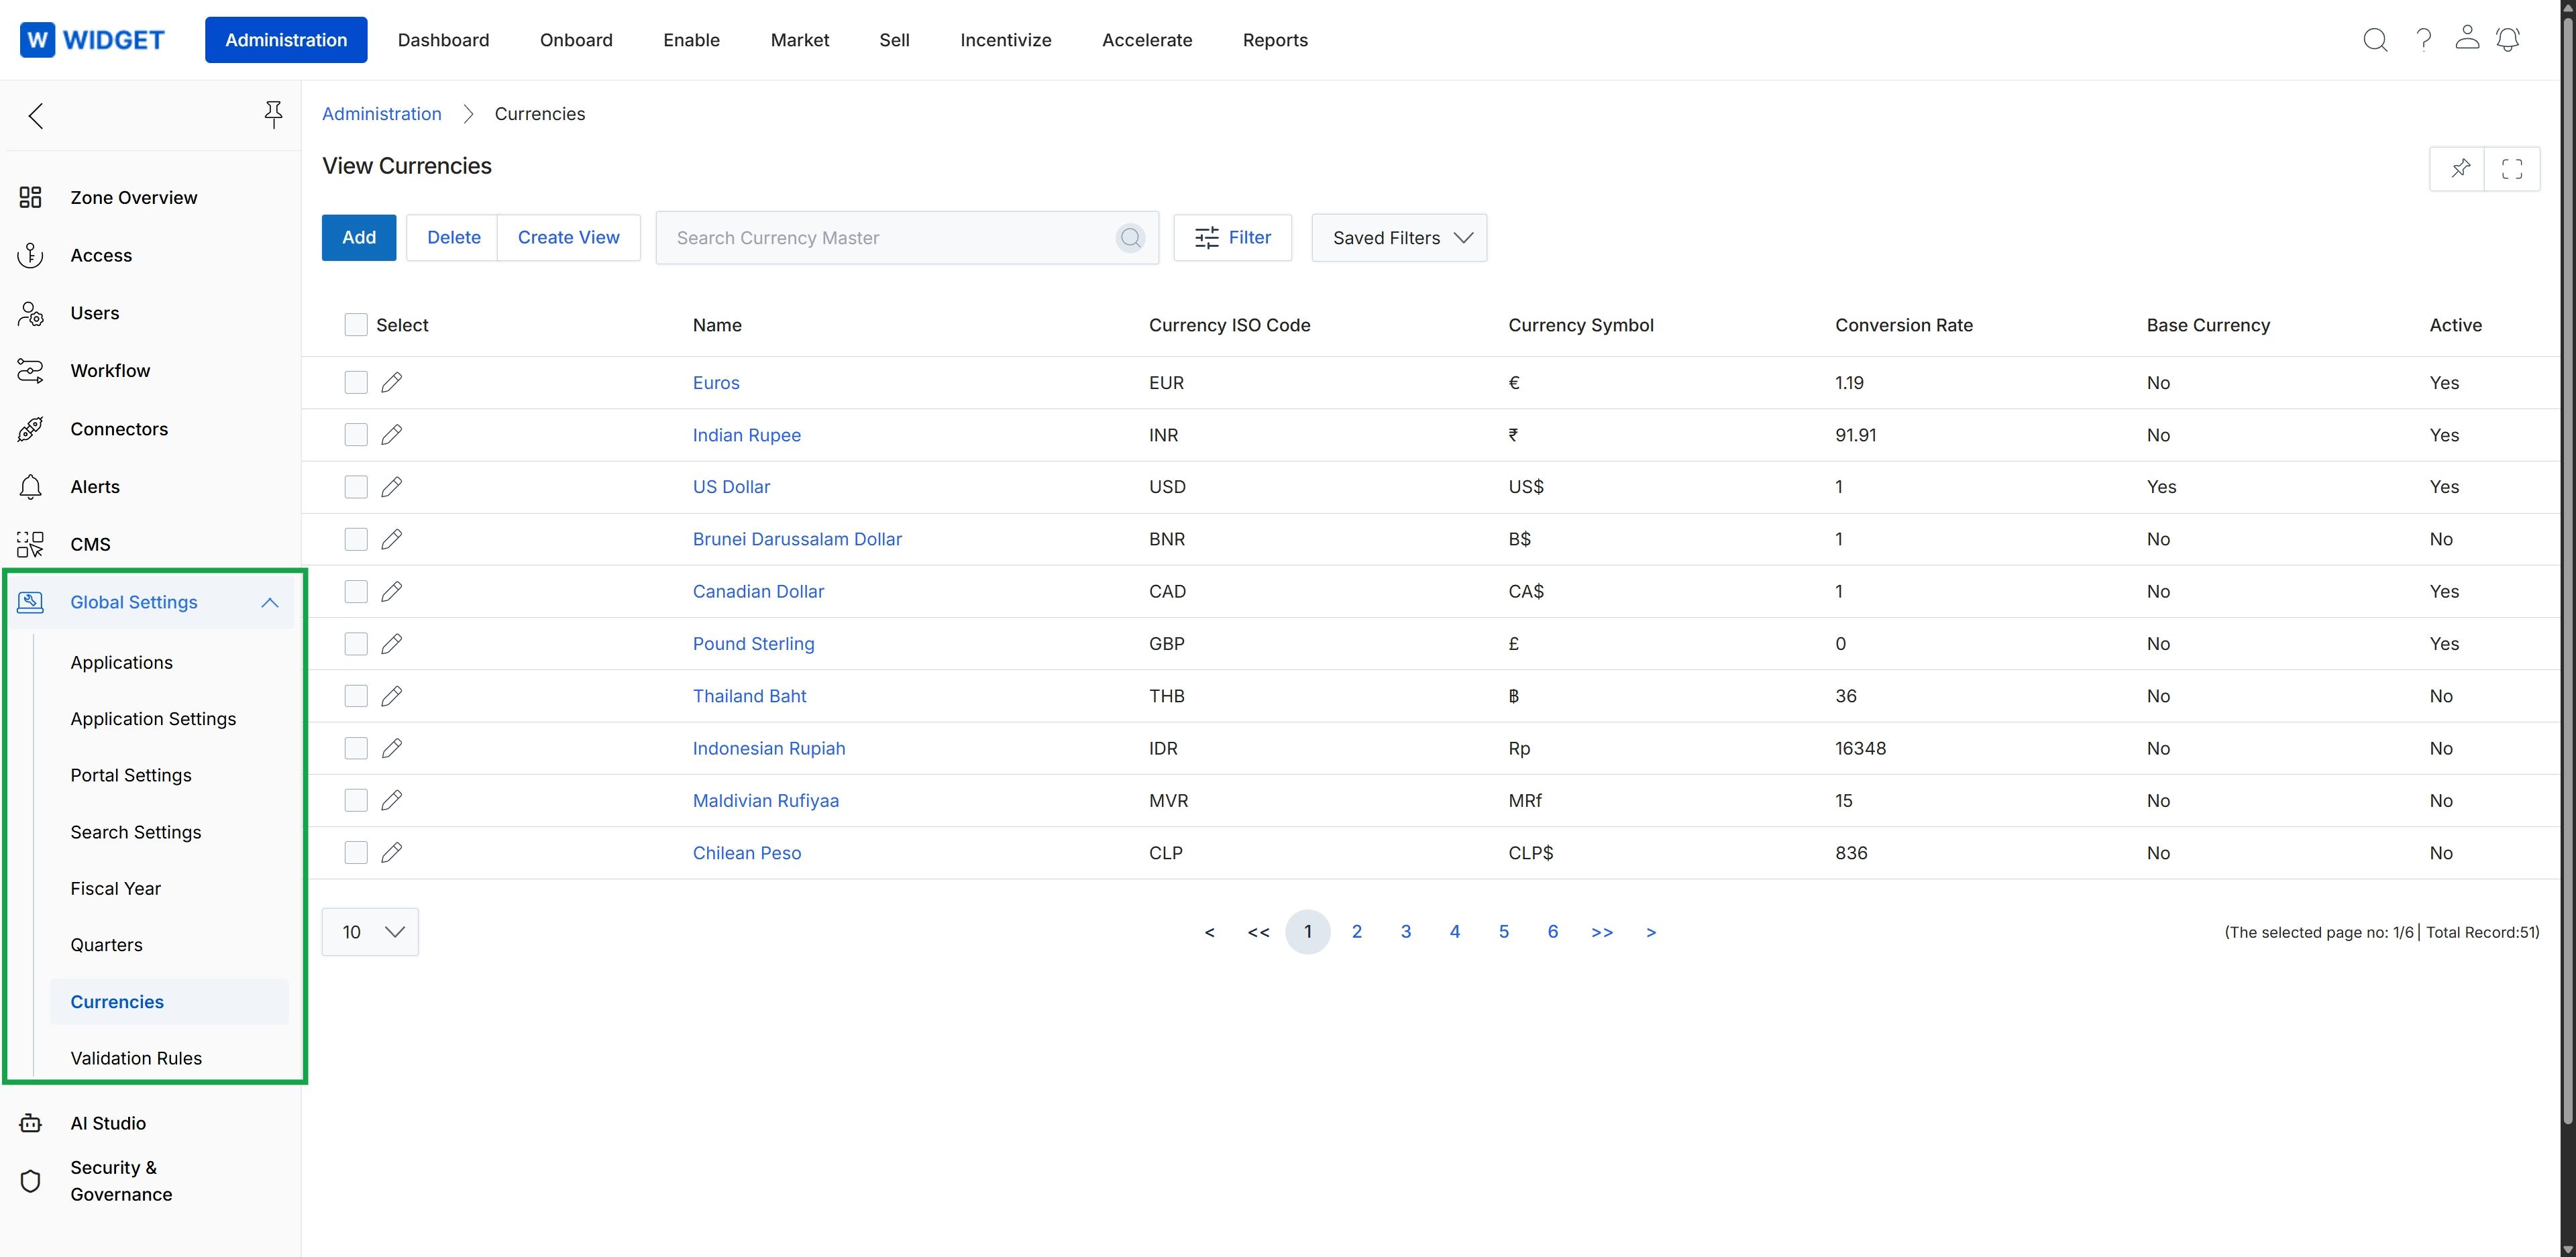The width and height of the screenshot is (2576, 1257).
Task: Check the Brunei Darussalam Dollar checkbox
Action: [356, 539]
